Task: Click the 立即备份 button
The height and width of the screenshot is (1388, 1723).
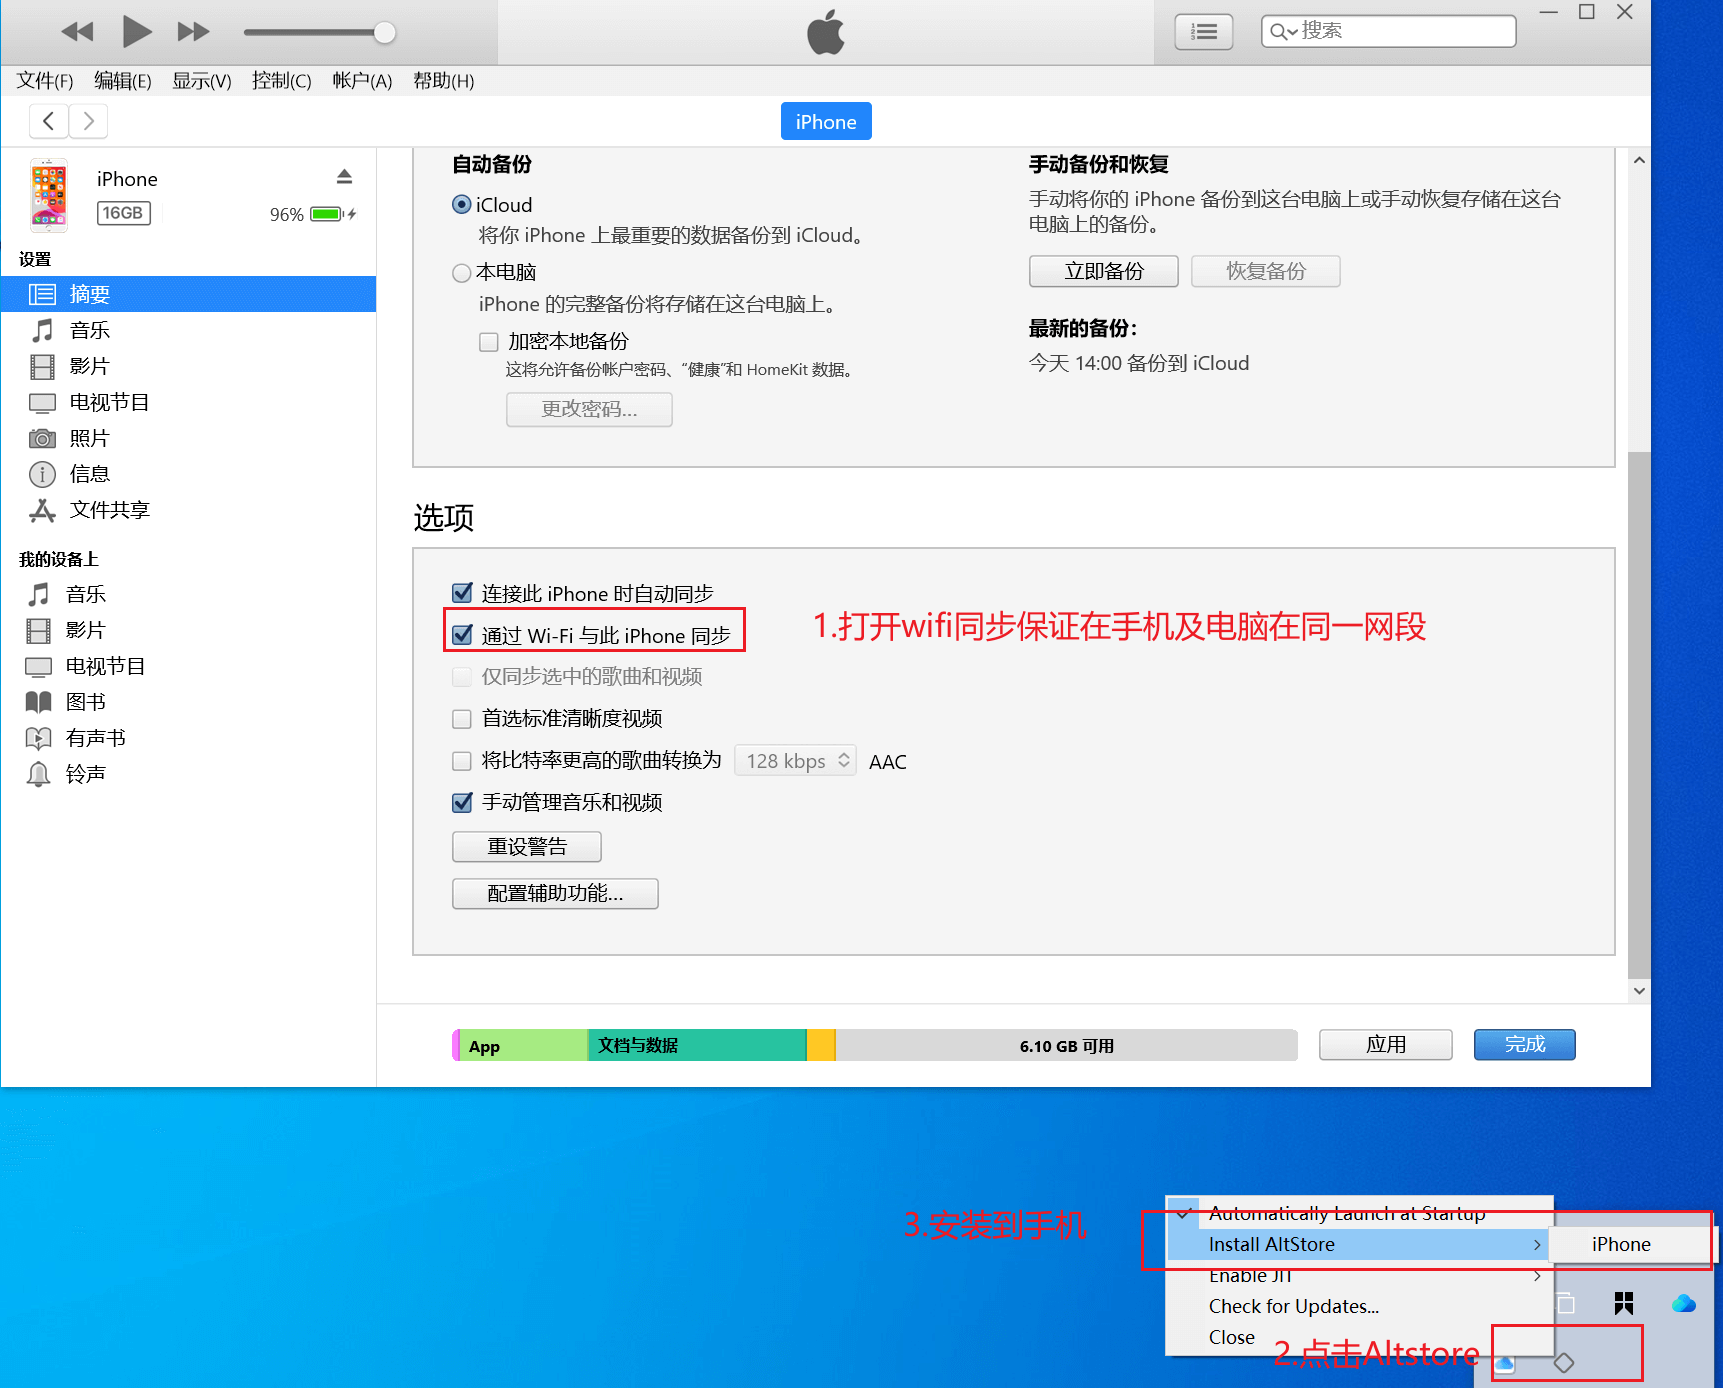Action: (1104, 271)
